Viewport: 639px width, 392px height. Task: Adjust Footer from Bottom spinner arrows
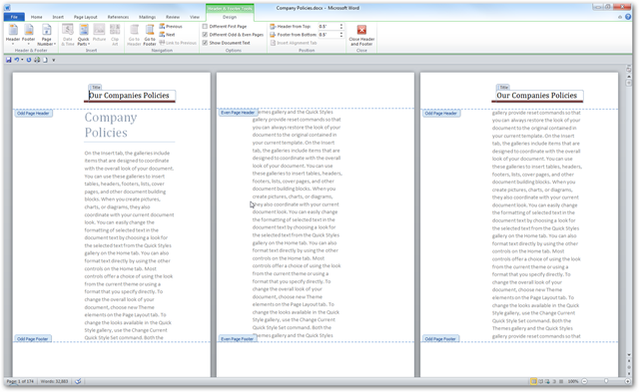(x=341, y=35)
